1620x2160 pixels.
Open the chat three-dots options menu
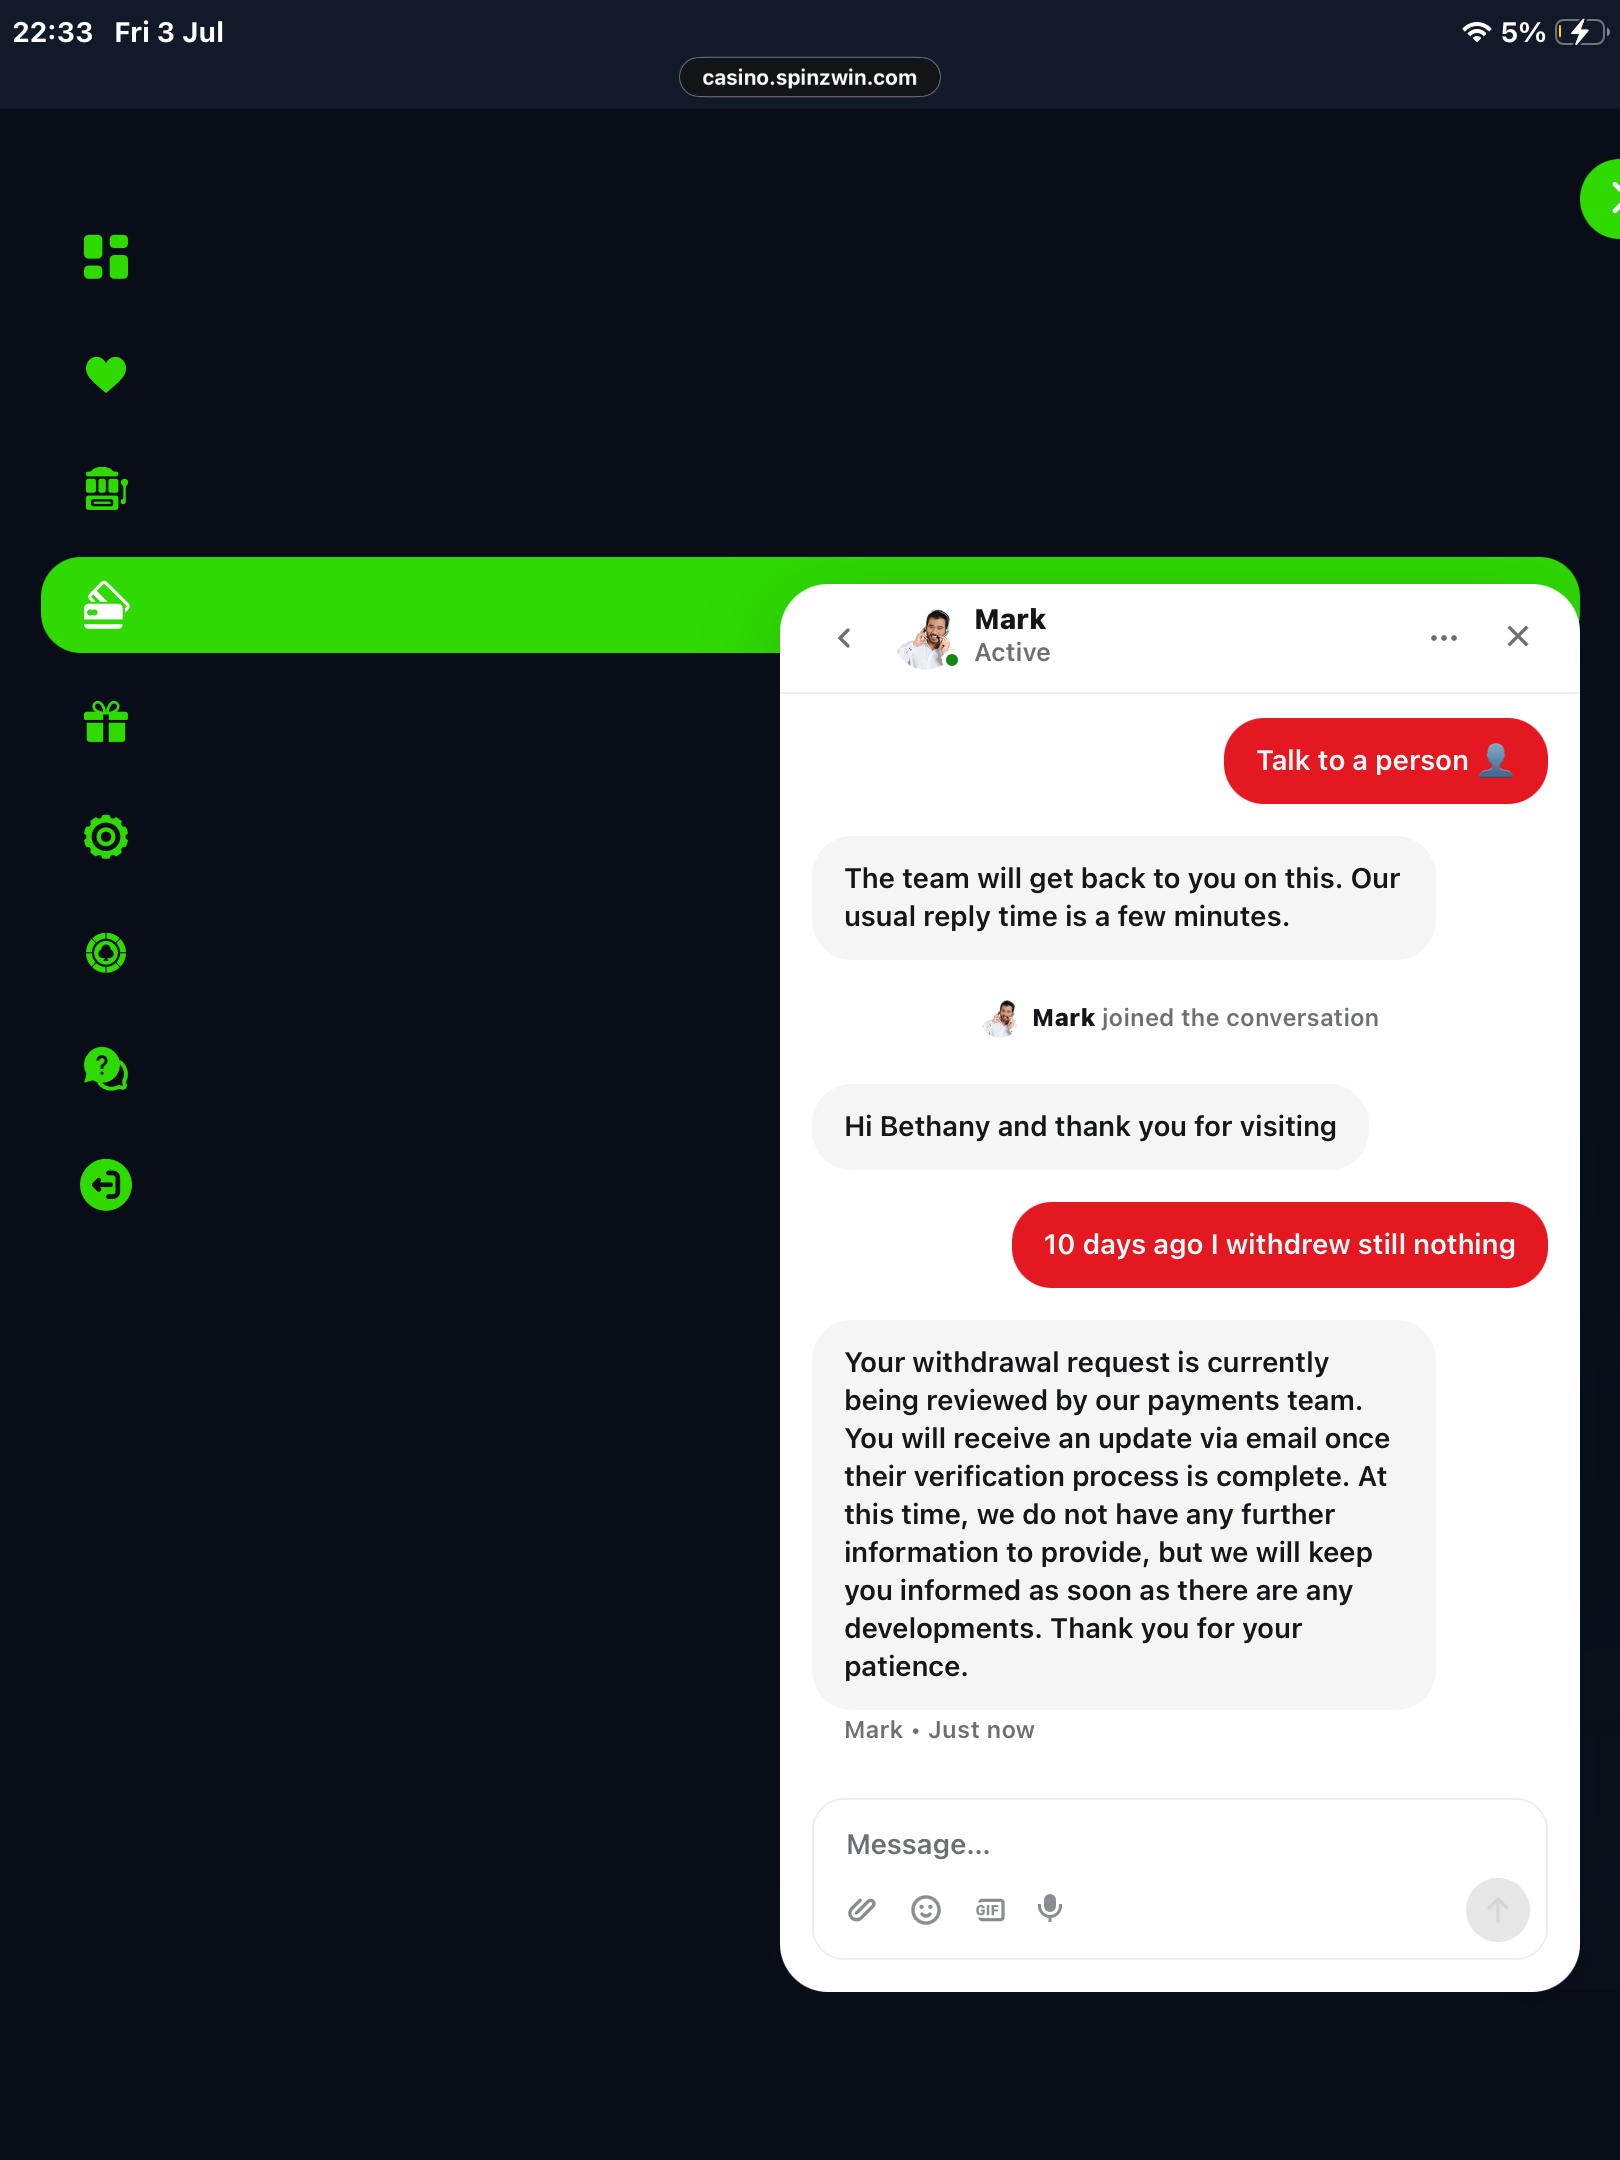(1443, 638)
